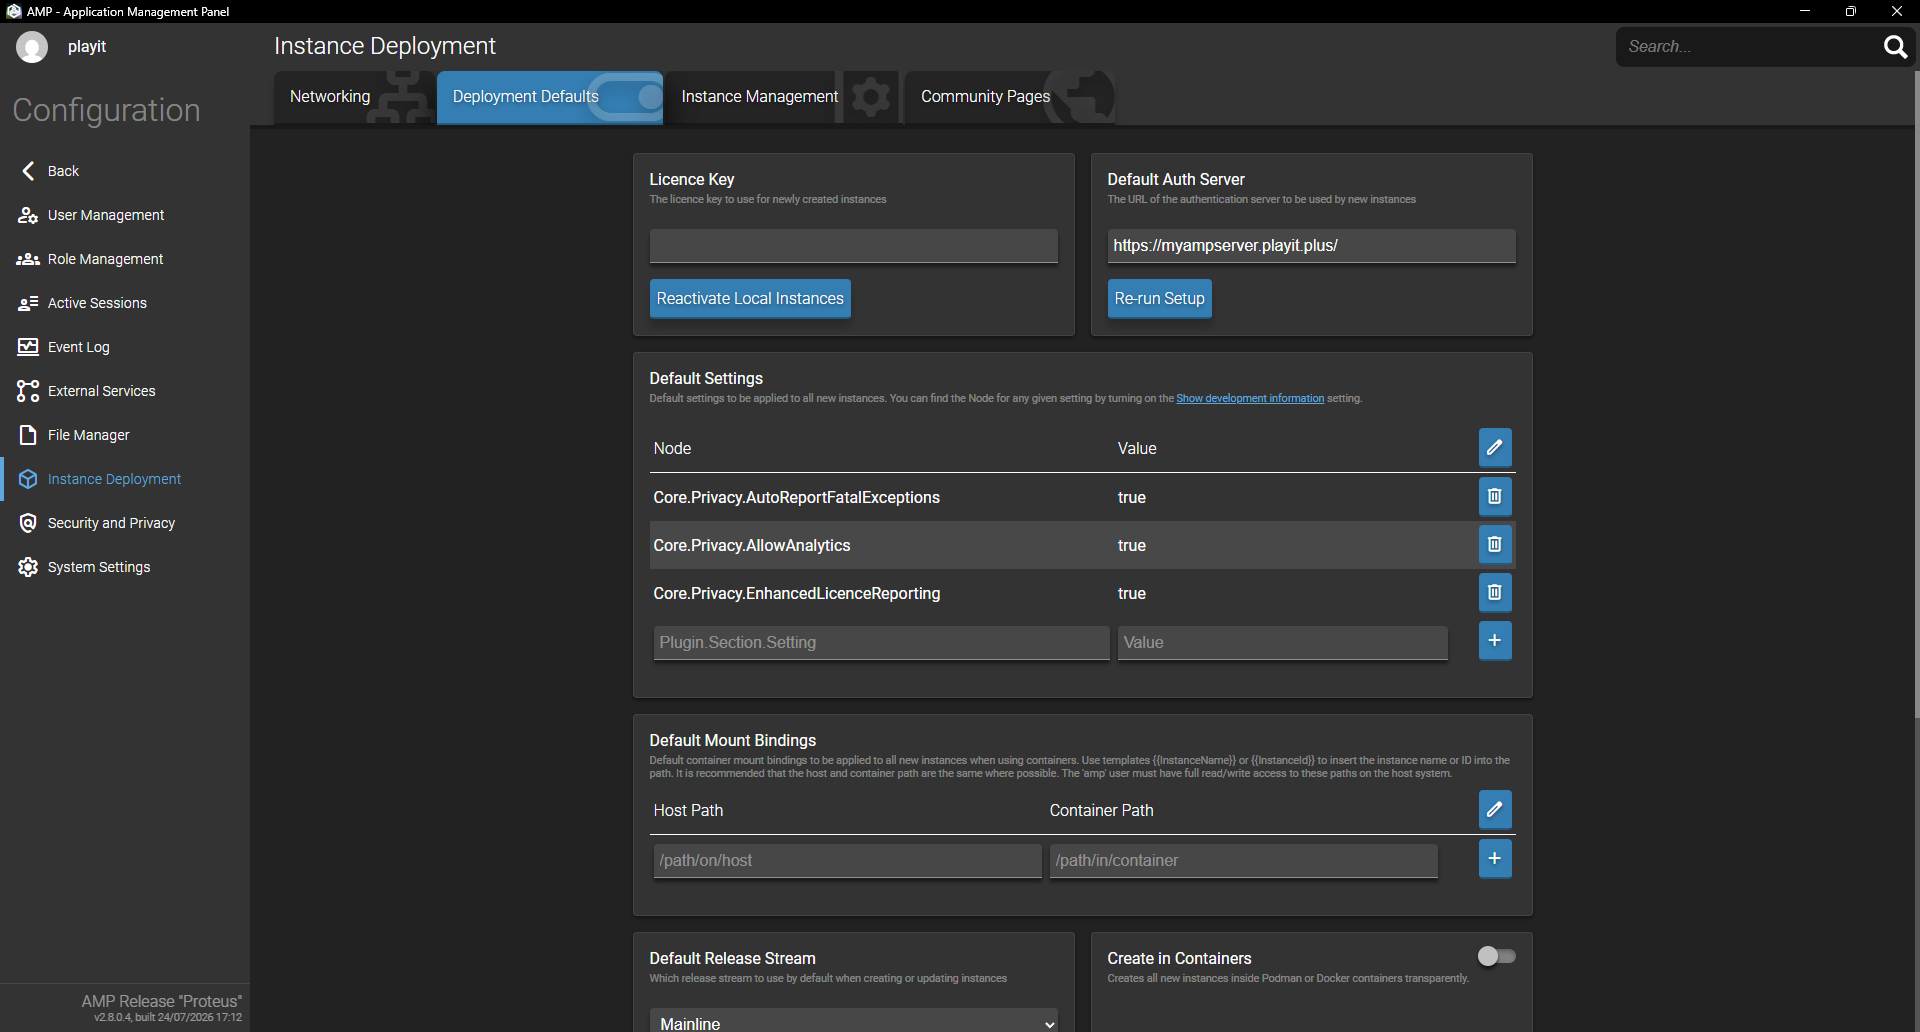Delete Core.Privacy.AutoReportFatalExceptions setting row

(1495, 497)
